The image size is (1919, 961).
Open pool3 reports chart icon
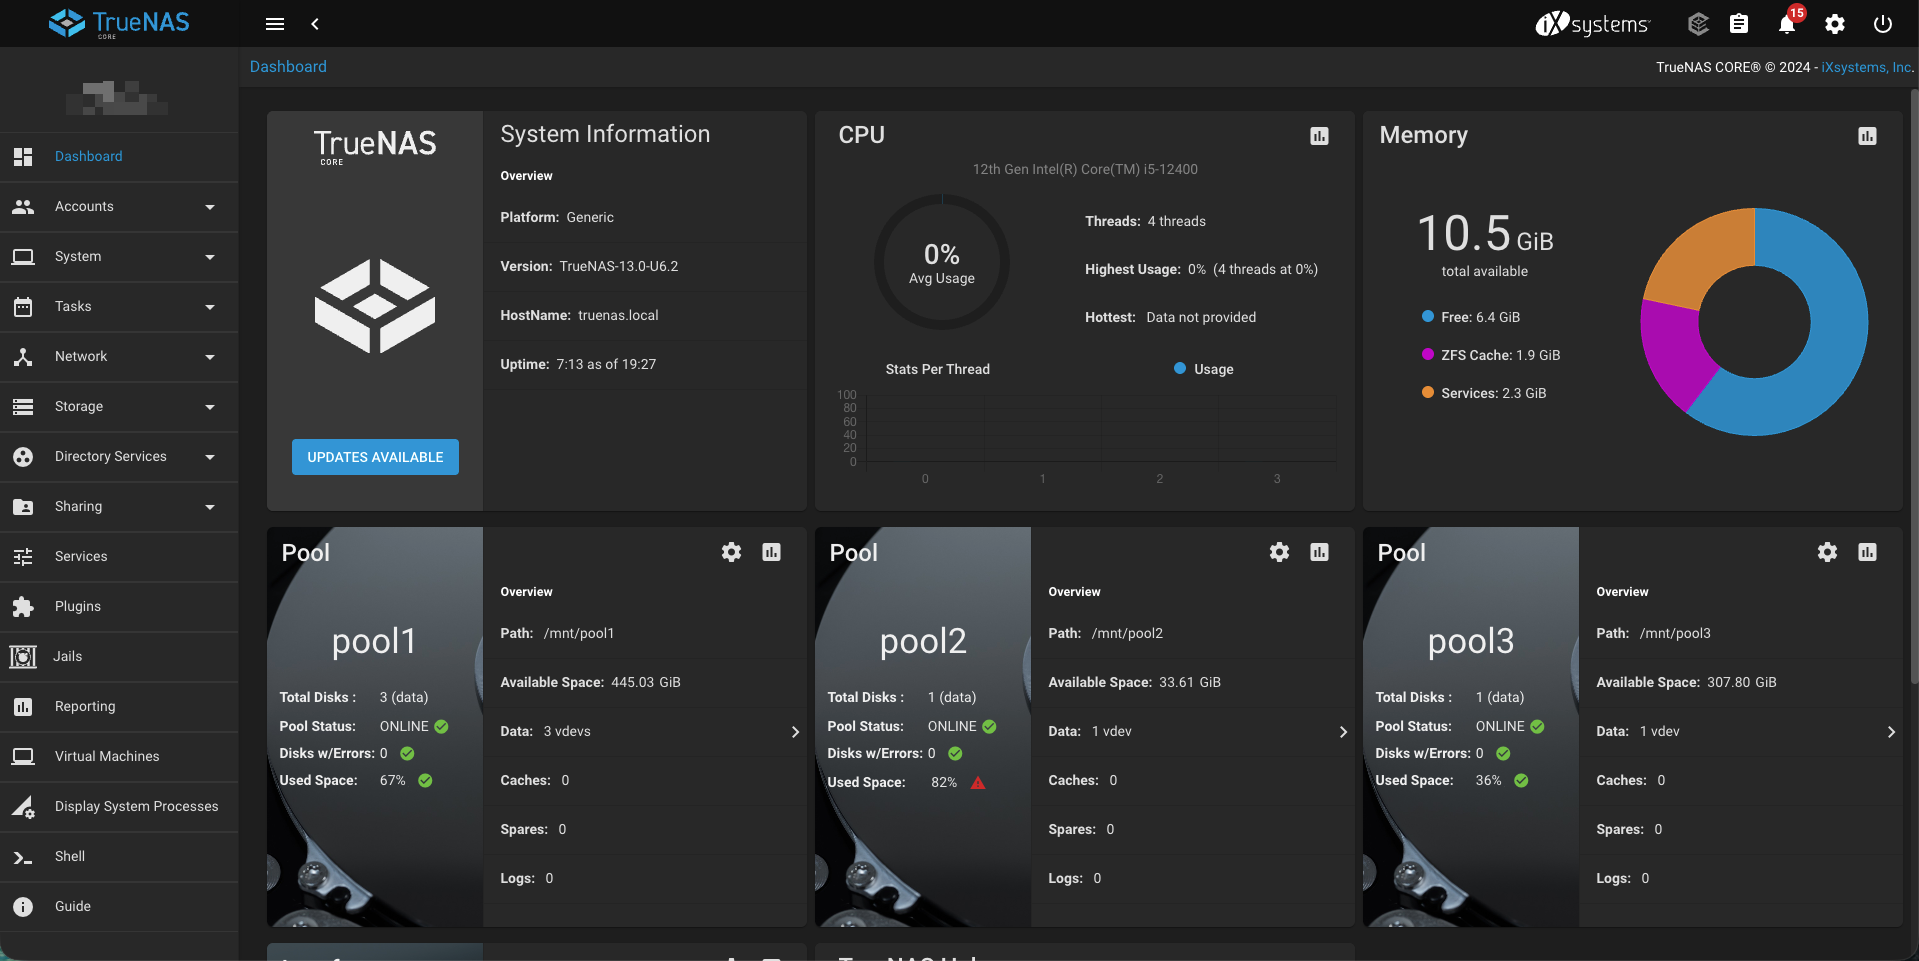tap(1867, 552)
